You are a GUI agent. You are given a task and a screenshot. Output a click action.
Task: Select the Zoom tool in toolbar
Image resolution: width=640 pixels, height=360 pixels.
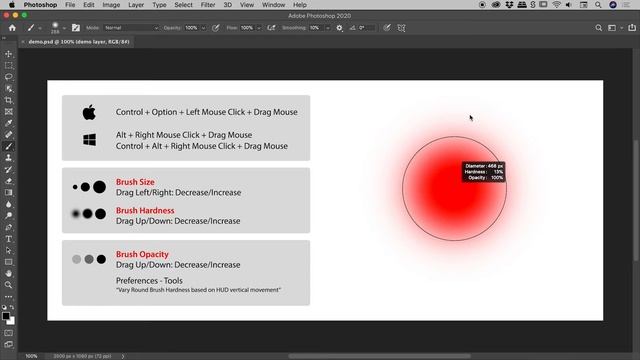[x=9, y=284]
